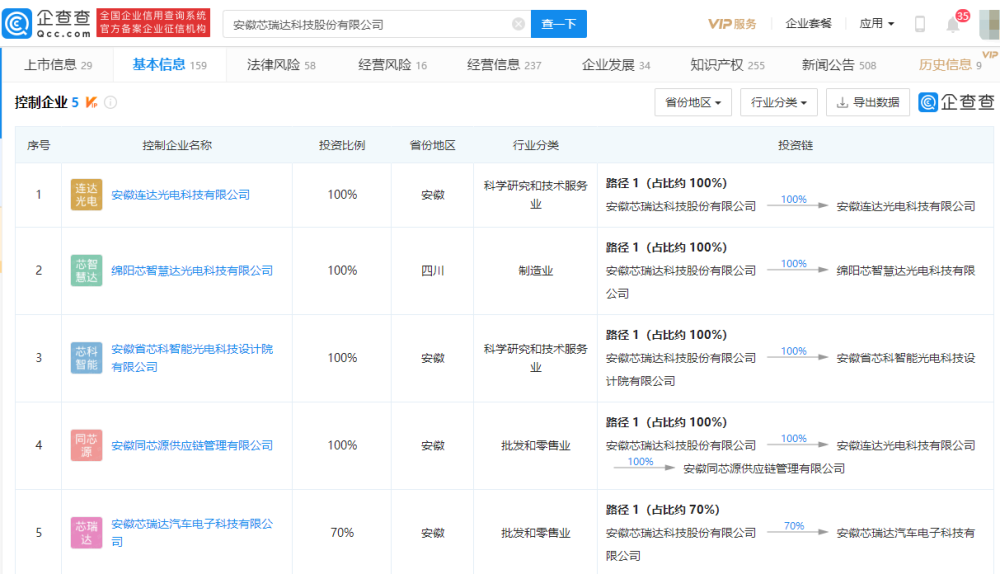Click the 科学研究和技术服务业 cell in row 1
This screenshot has width=1000, height=574.
536,195
